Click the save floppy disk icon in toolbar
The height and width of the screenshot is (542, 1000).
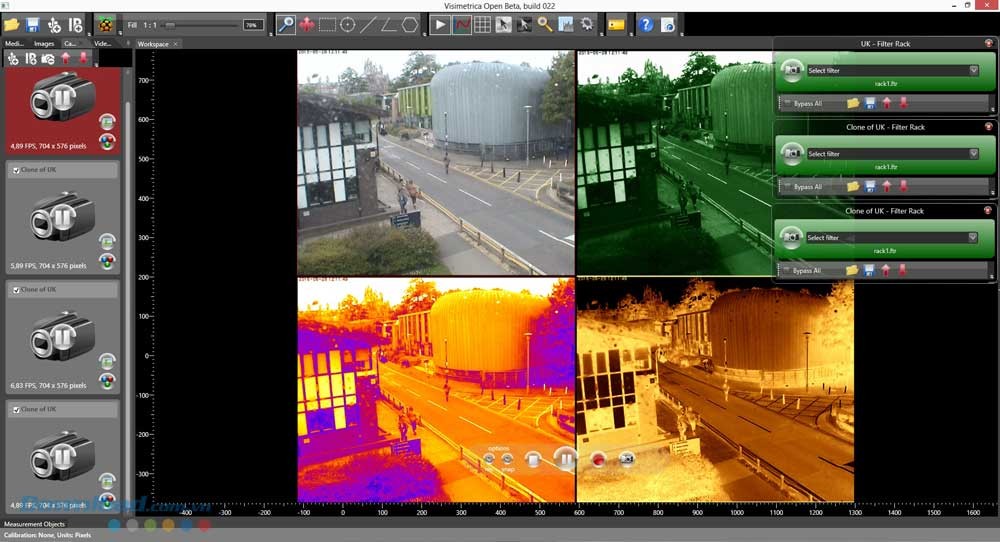33,24
